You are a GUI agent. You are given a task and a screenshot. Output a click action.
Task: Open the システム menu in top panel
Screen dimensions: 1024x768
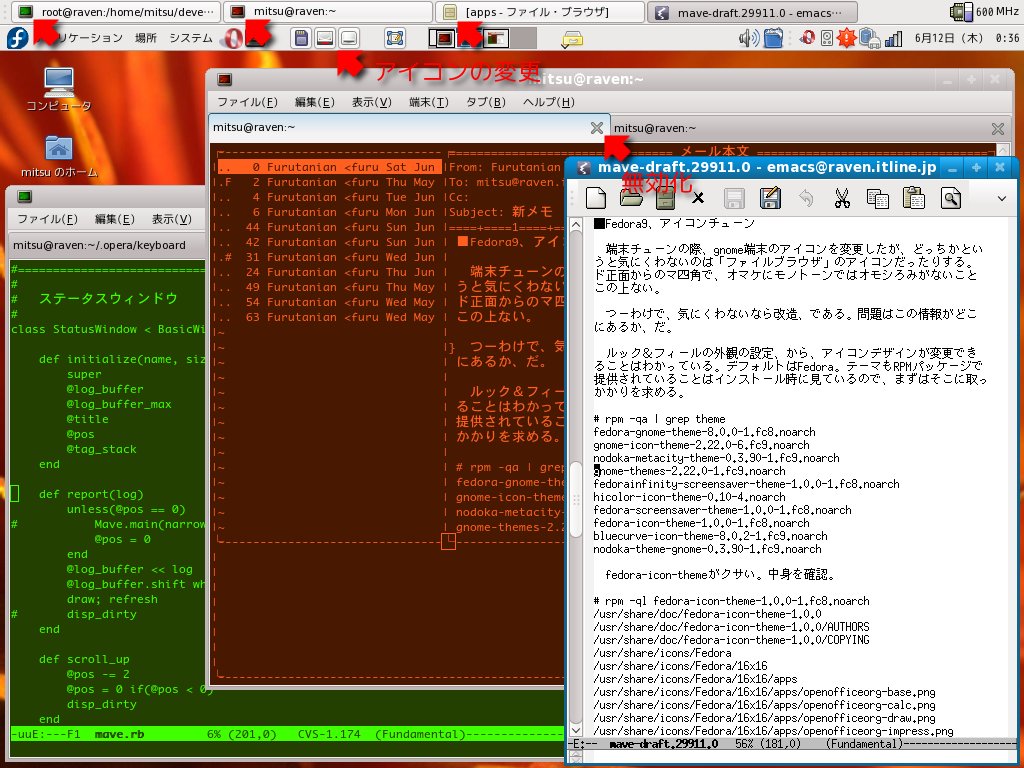[190, 38]
